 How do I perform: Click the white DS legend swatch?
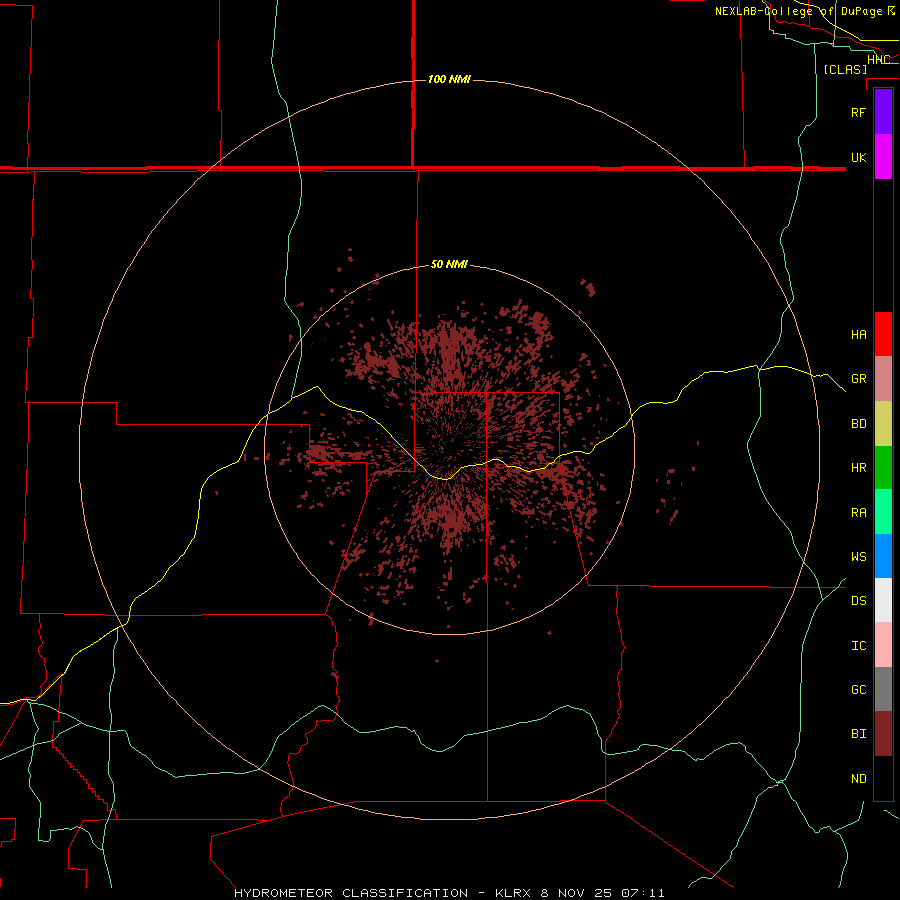click(x=883, y=600)
